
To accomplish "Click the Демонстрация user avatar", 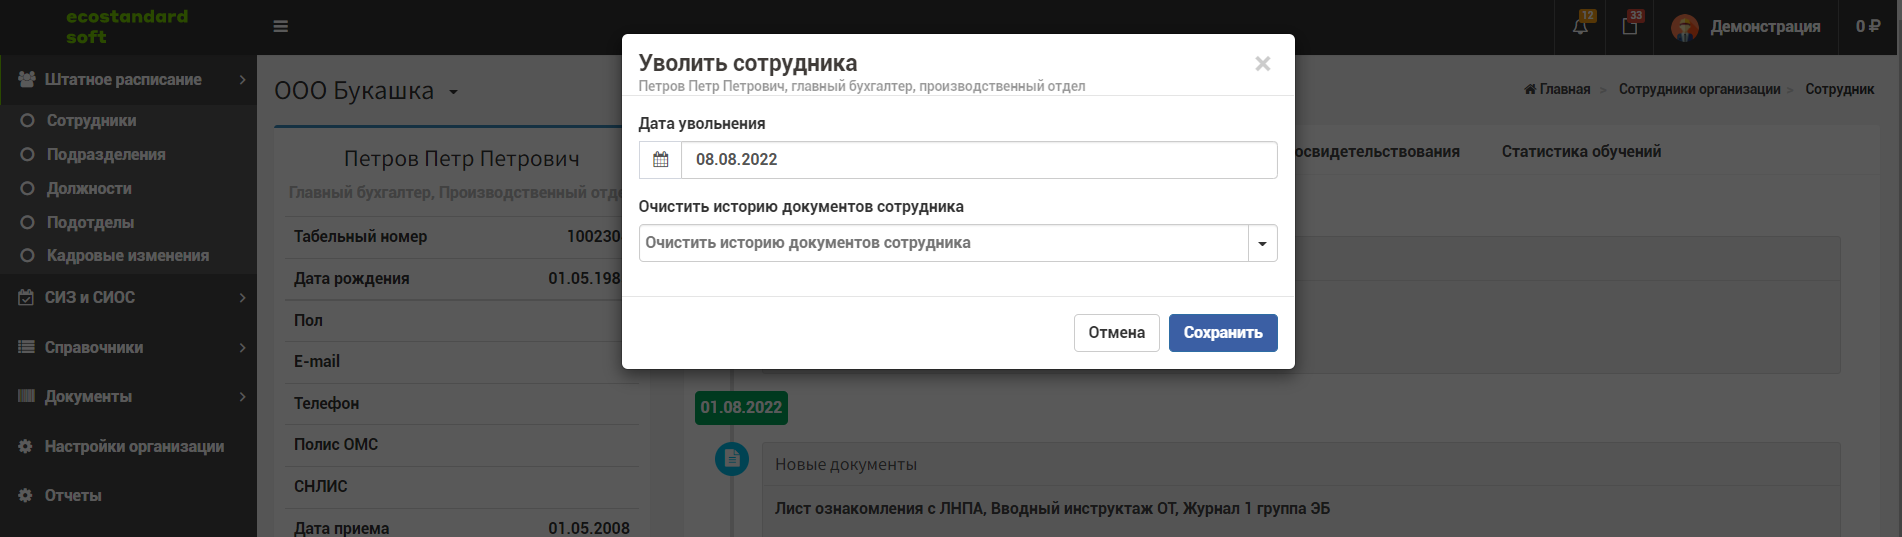I will point(1685,28).
